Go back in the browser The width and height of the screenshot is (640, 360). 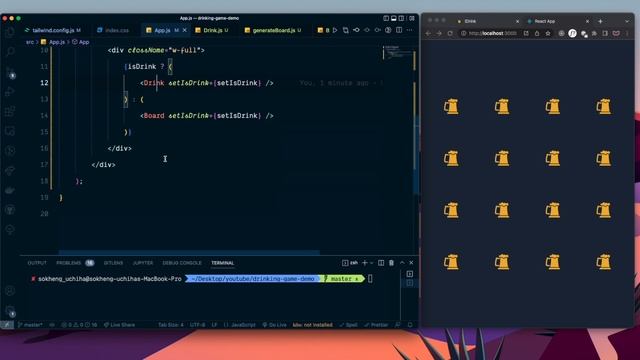428,33
